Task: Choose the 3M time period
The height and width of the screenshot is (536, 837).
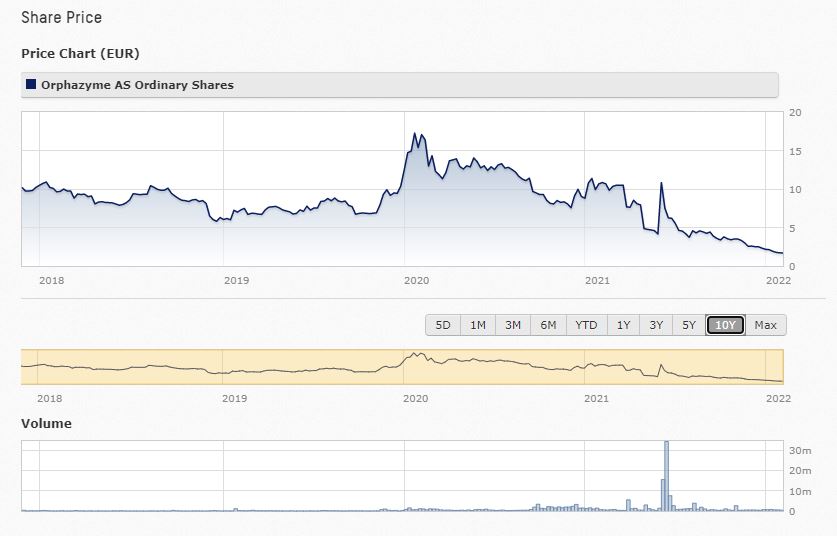Action: 513,325
